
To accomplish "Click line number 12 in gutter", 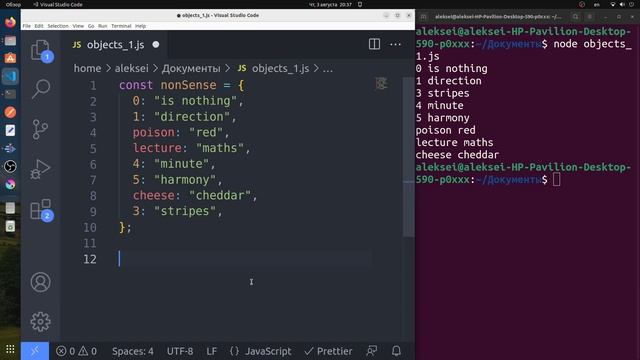I will pyautogui.click(x=90, y=259).
